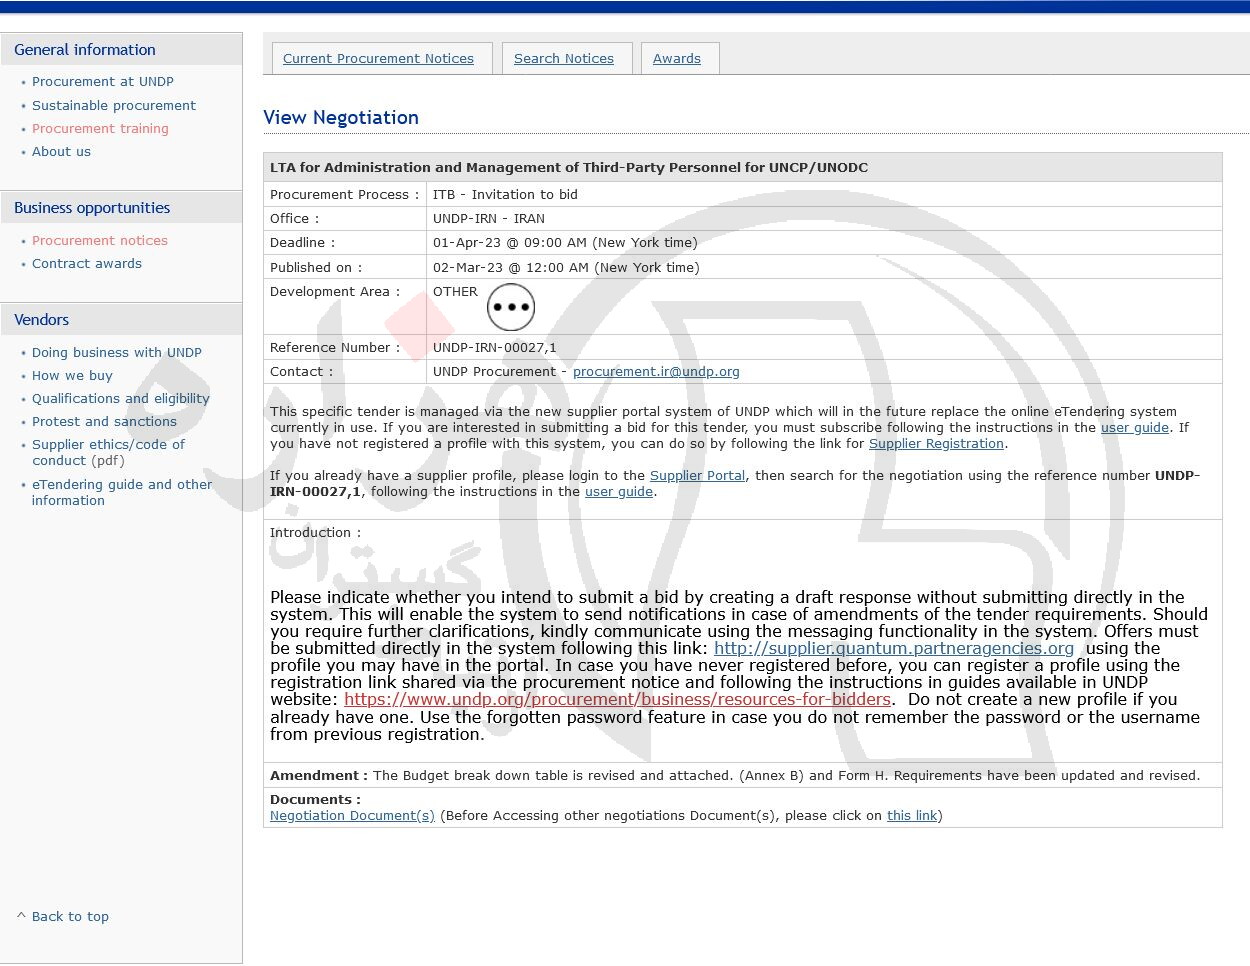Screen dimensions: 1250x966
Task: Follow the Supplier Registration link
Action: pyautogui.click(x=936, y=443)
